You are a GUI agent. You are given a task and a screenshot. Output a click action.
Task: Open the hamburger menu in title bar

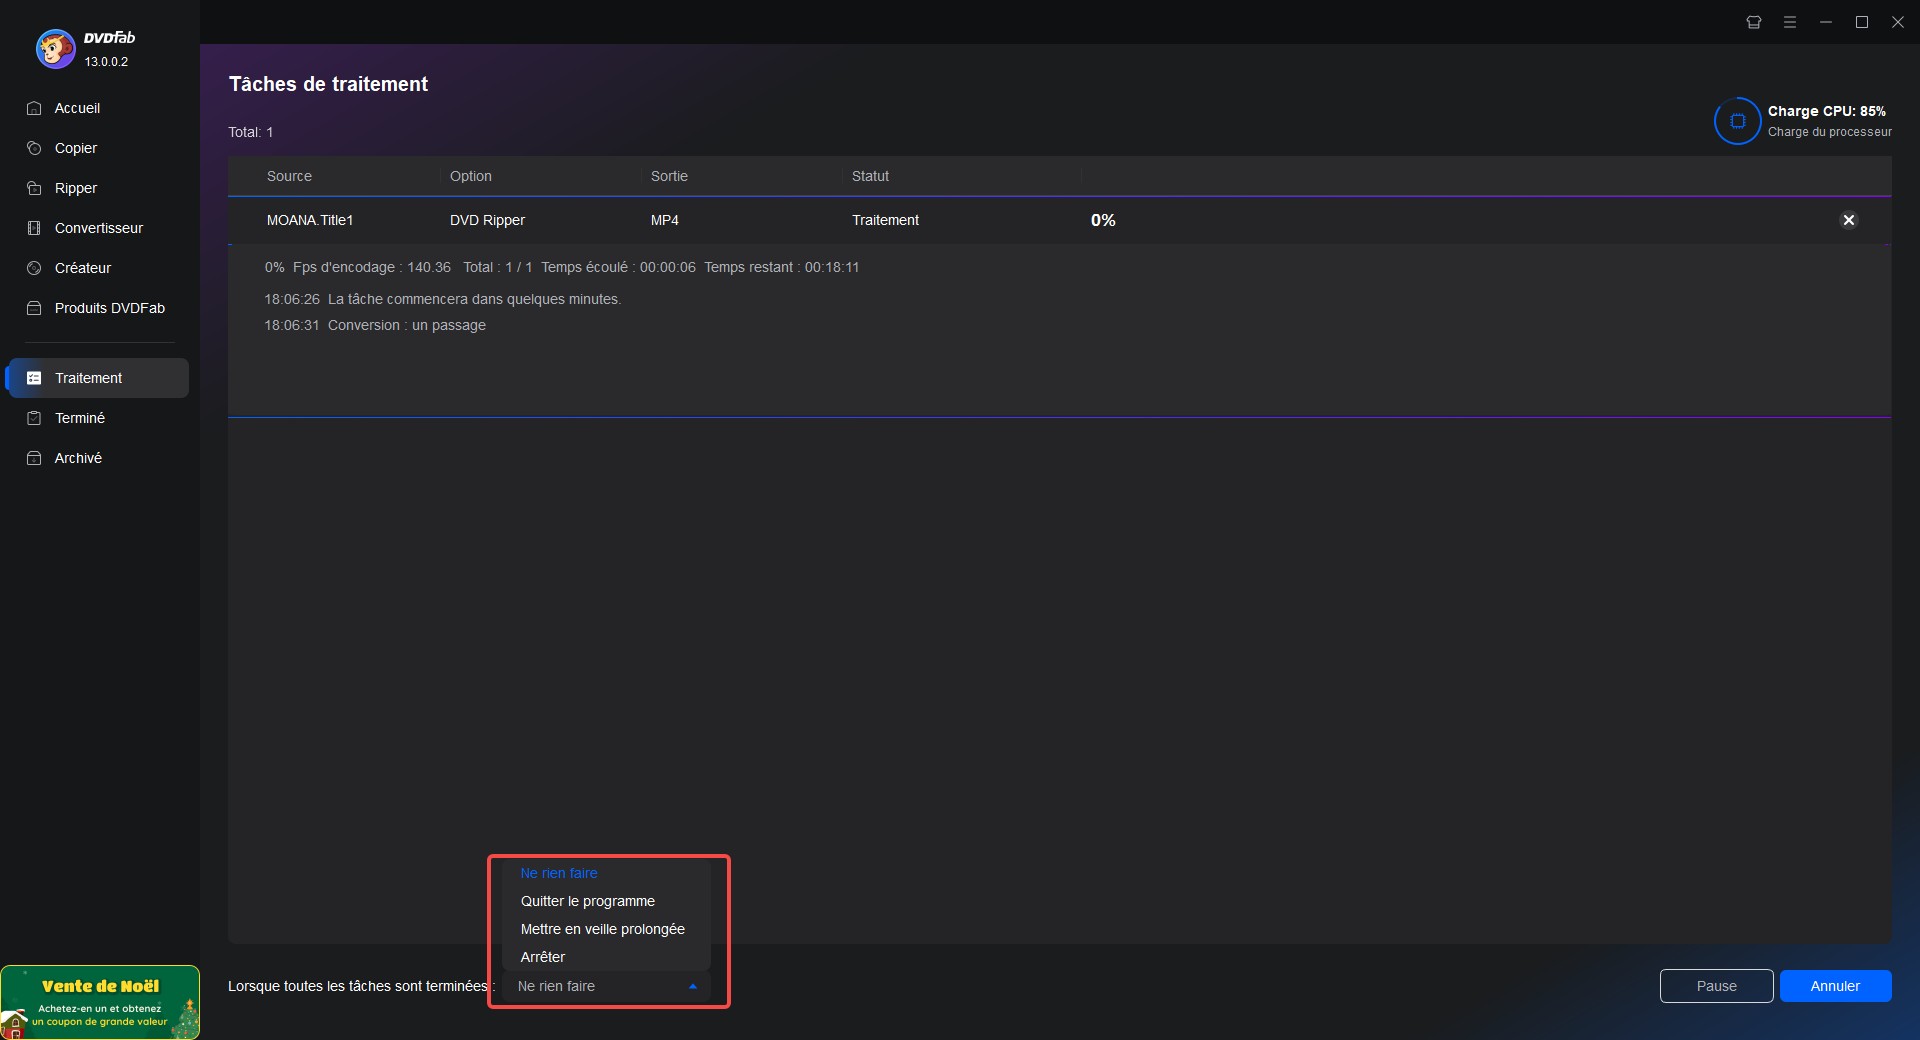coord(1790,22)
